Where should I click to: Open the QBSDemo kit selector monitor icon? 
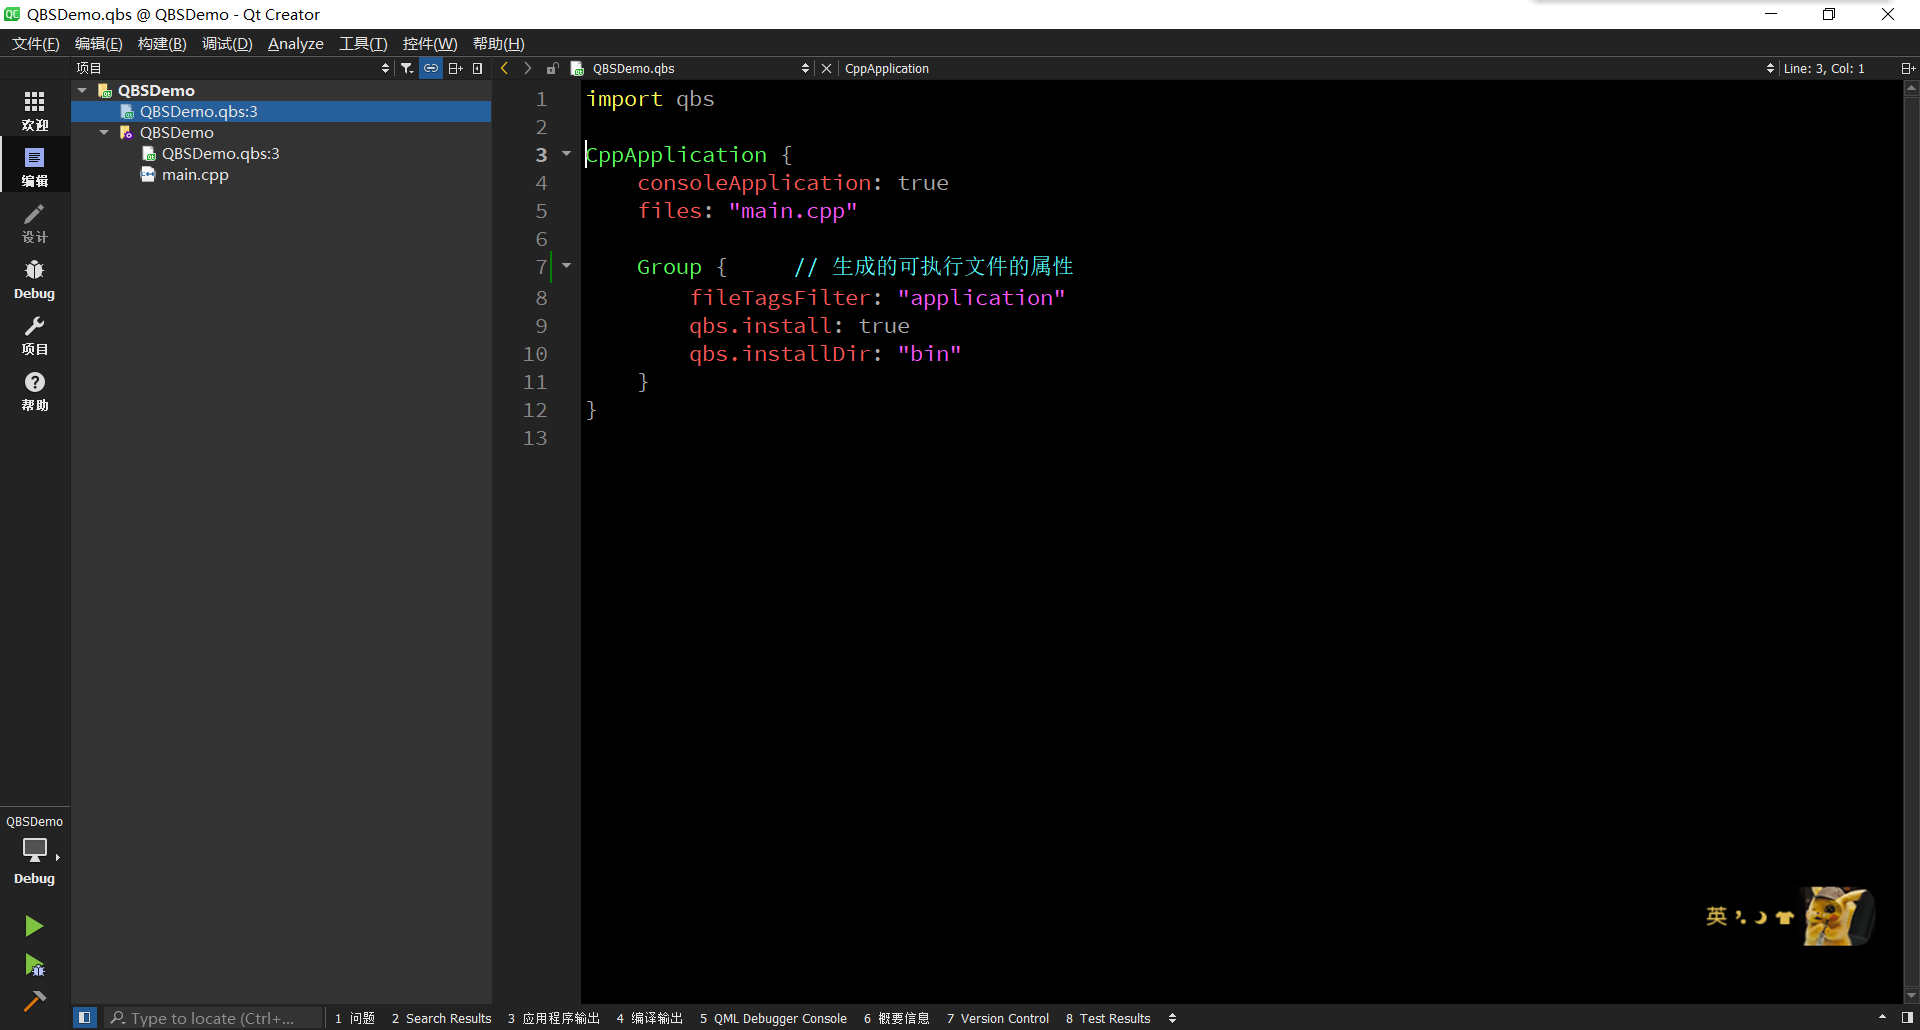35,850
